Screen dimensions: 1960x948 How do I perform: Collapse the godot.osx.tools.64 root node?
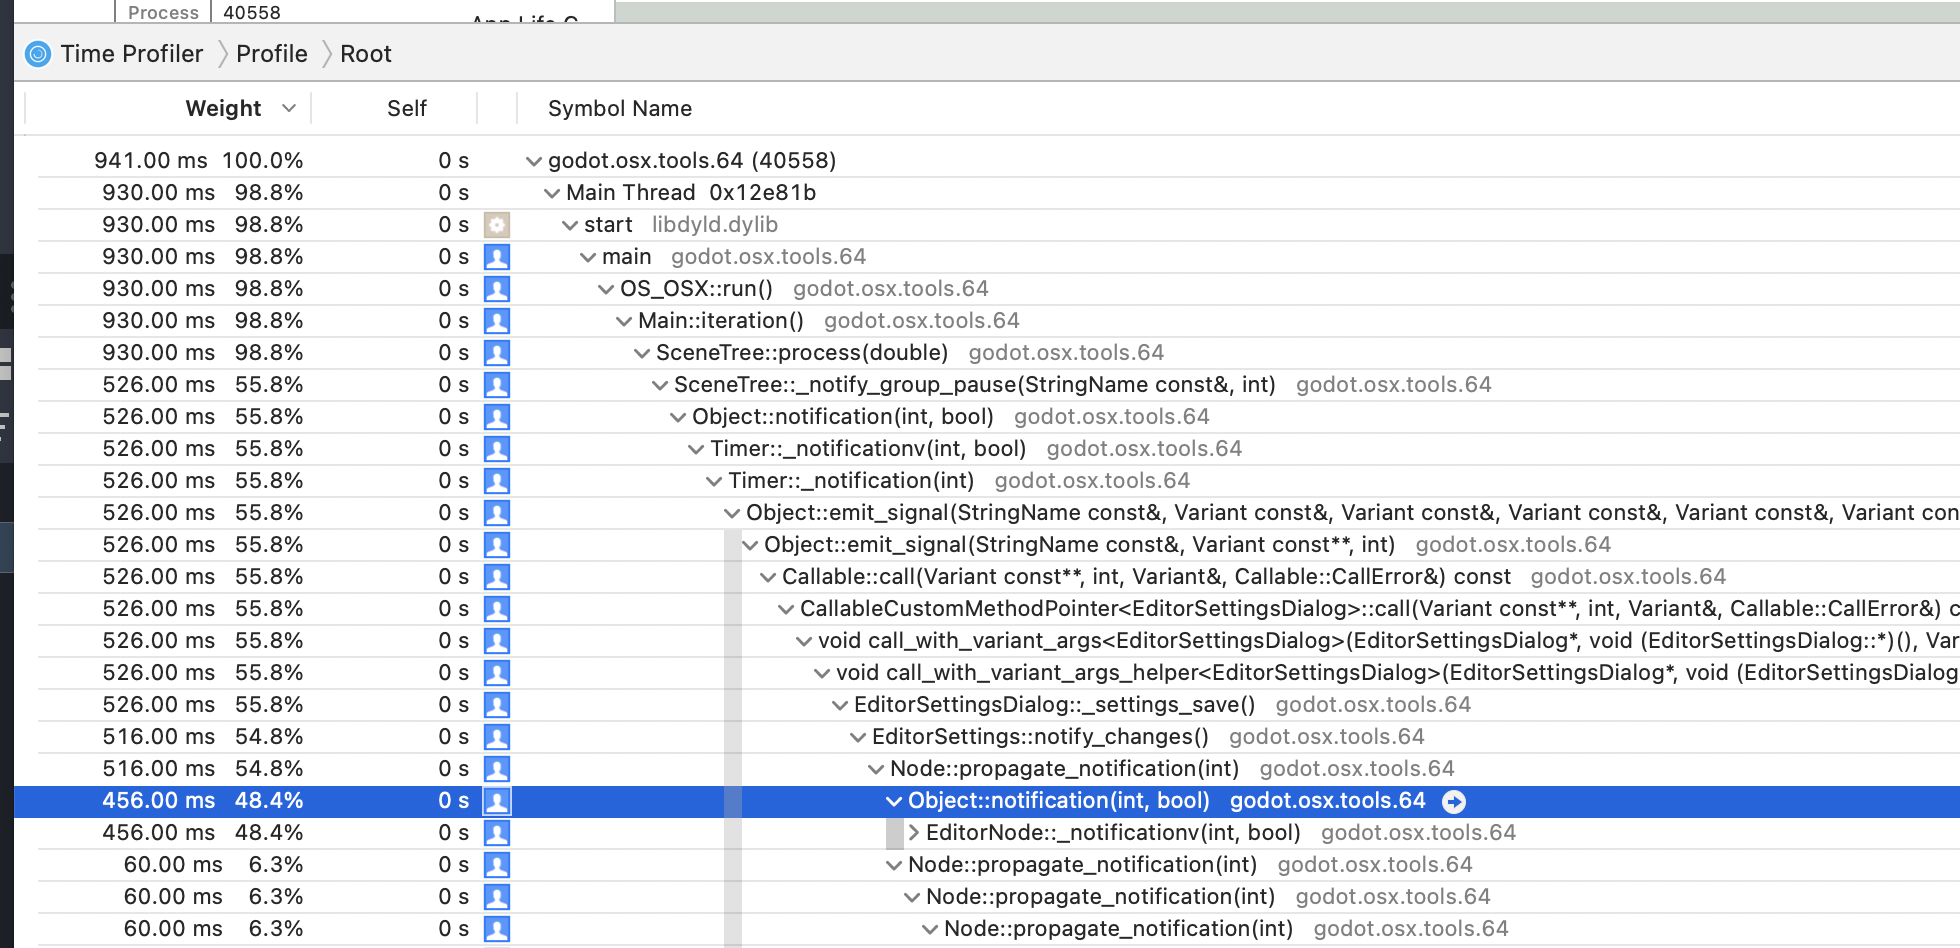click(534, 160)
